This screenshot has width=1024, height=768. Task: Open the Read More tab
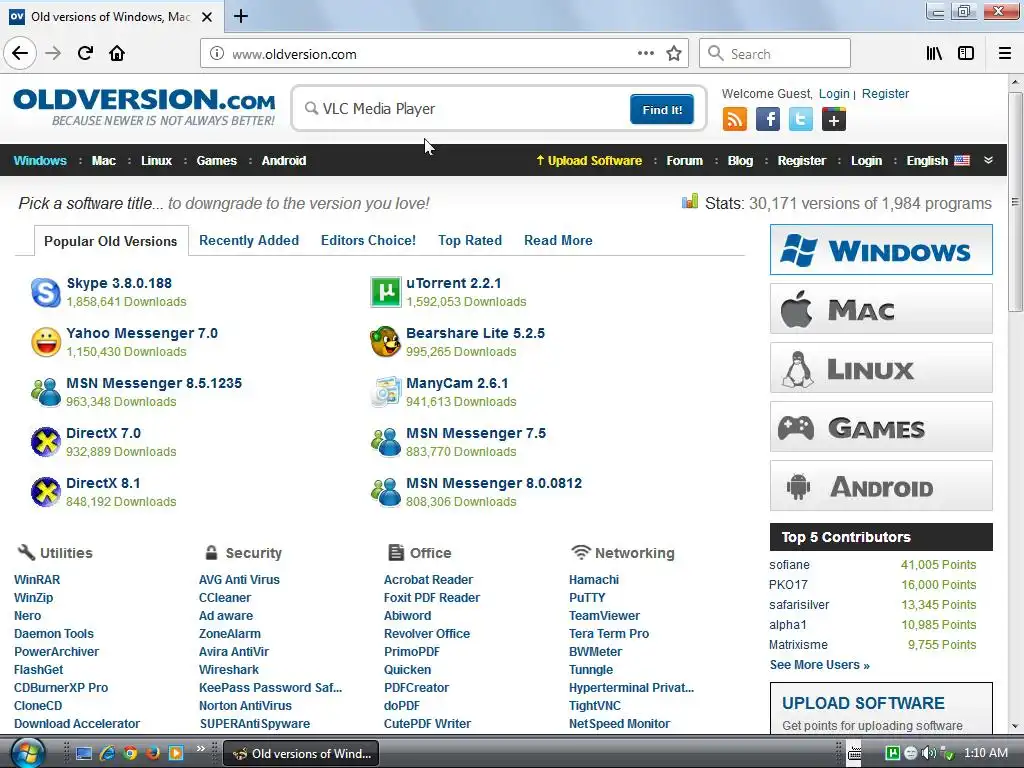click(558, 240)
